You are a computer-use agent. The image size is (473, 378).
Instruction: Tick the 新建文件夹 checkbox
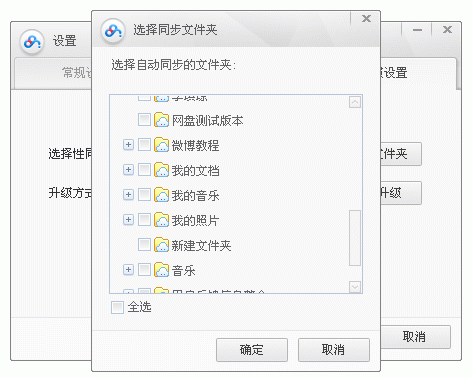point(144,244)
